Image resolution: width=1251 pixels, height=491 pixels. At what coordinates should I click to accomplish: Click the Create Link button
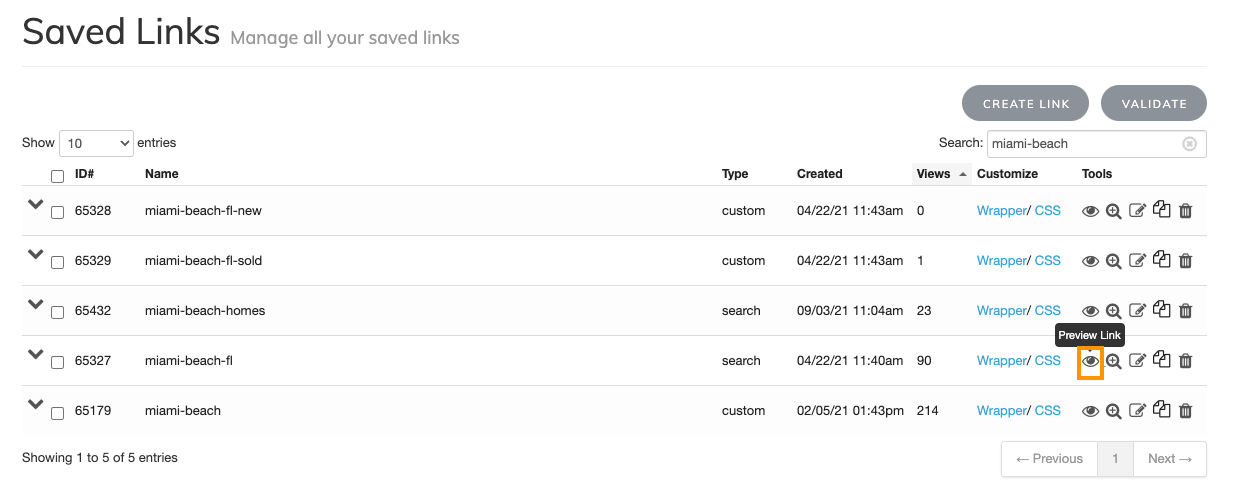(1026, 104)
